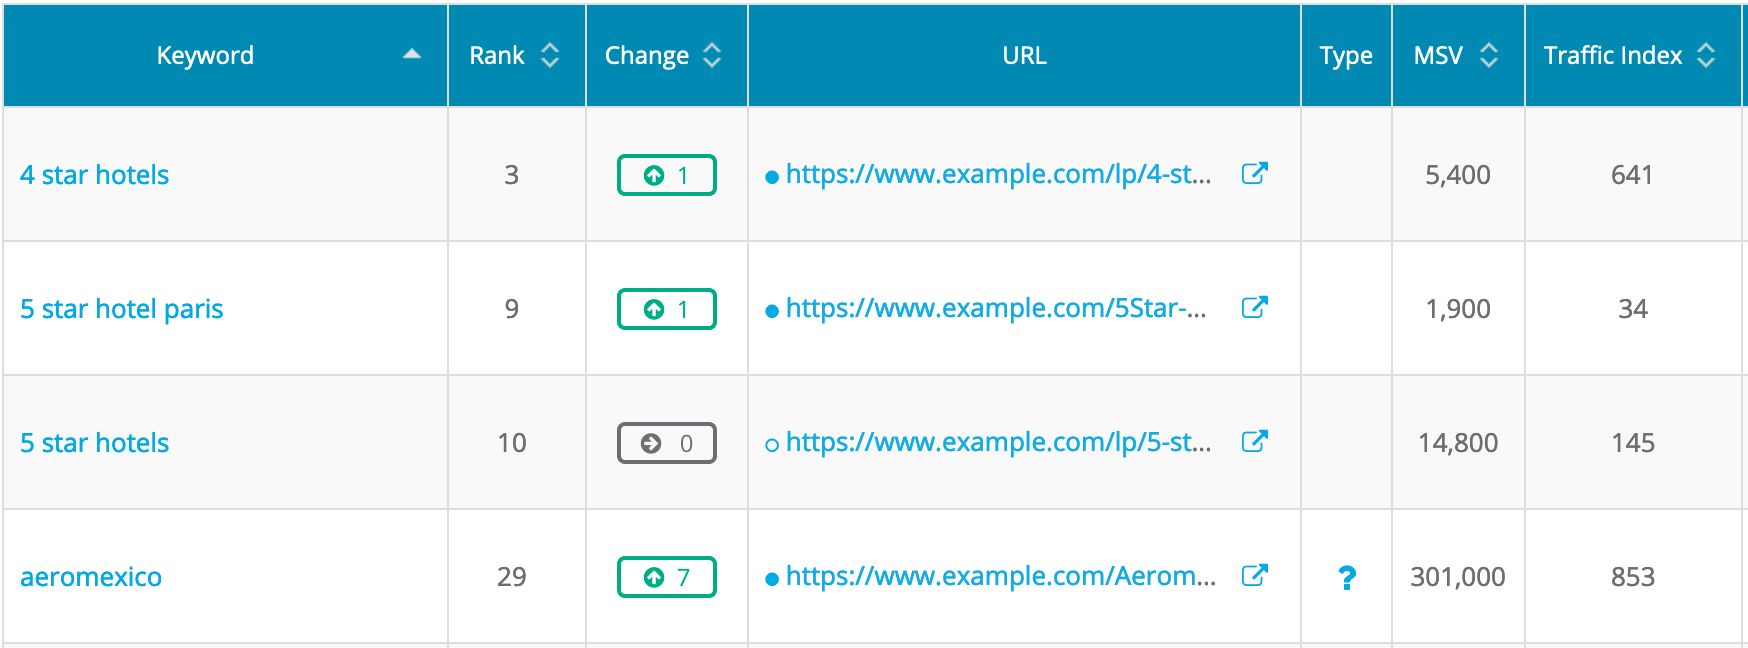Click the gray zero change badge for 5 star hotels

coord(666,442)
